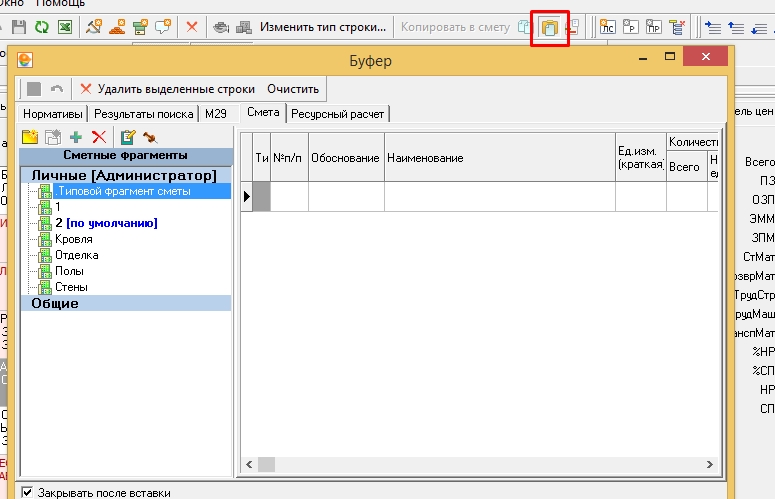Image resolution: width=775 pixels, height=499 pixels.
Task: Click the highlighted buffer icon in main toolbar
Action: pyautogui.click(x=549, y=28)
